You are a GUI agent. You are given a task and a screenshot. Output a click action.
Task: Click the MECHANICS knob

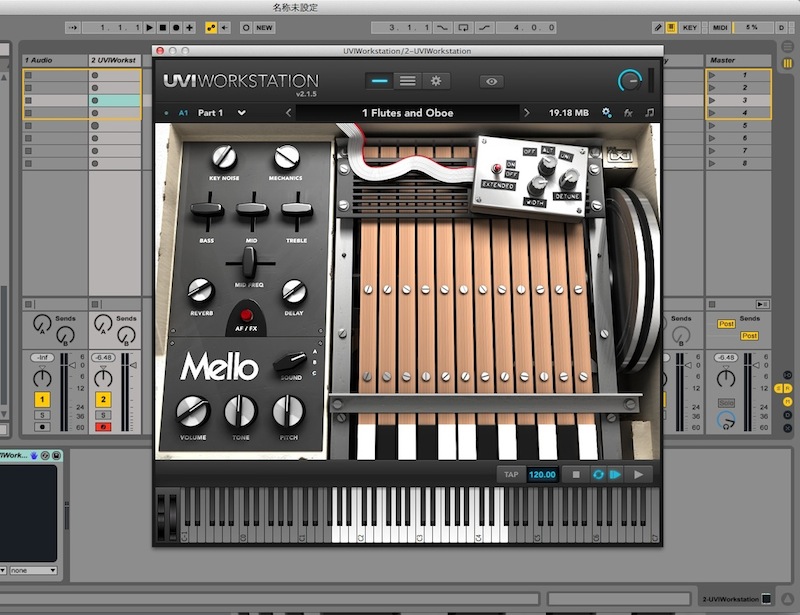[286, 157]
